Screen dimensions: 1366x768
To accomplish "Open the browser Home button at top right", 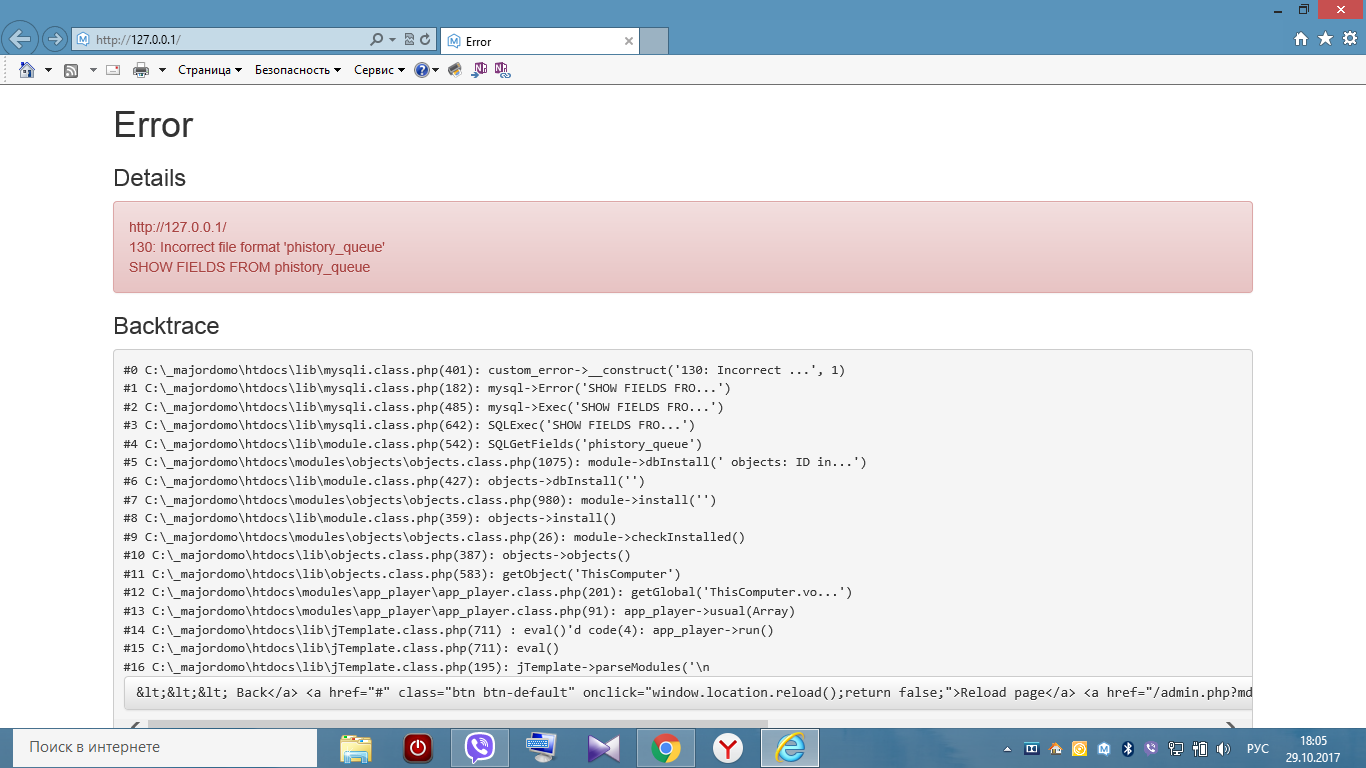I will (x=1301, y=39).
